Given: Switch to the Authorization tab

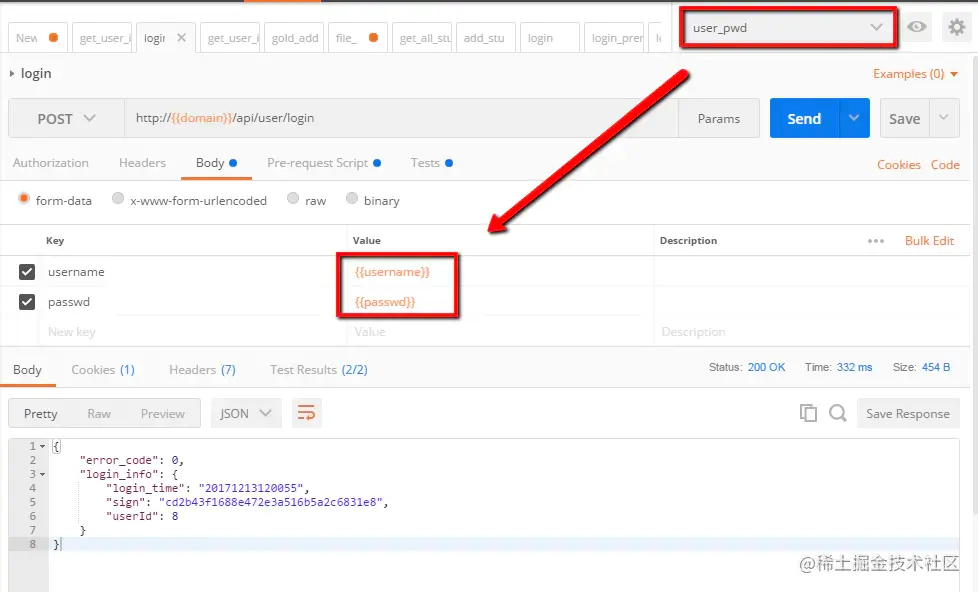Looking at the screenshot, I should [x=51, y=163].
